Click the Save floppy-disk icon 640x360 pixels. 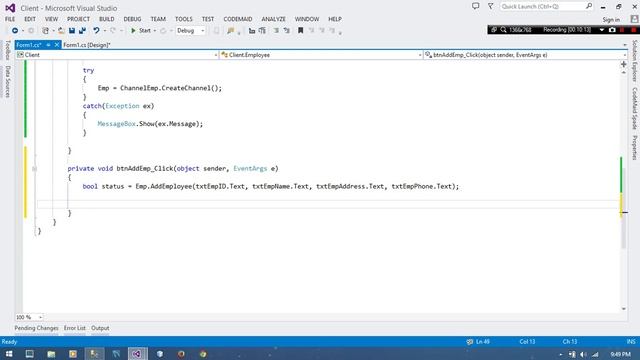[x=72, y=31]
